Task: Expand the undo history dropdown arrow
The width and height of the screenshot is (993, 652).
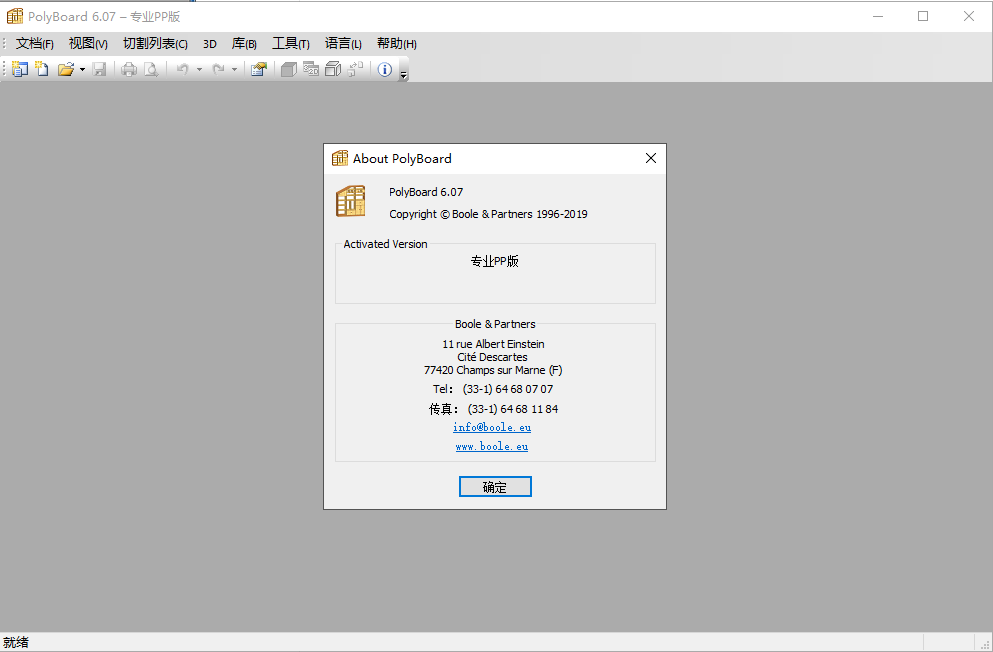Action: pyautogui.click(x=199, y=69)
